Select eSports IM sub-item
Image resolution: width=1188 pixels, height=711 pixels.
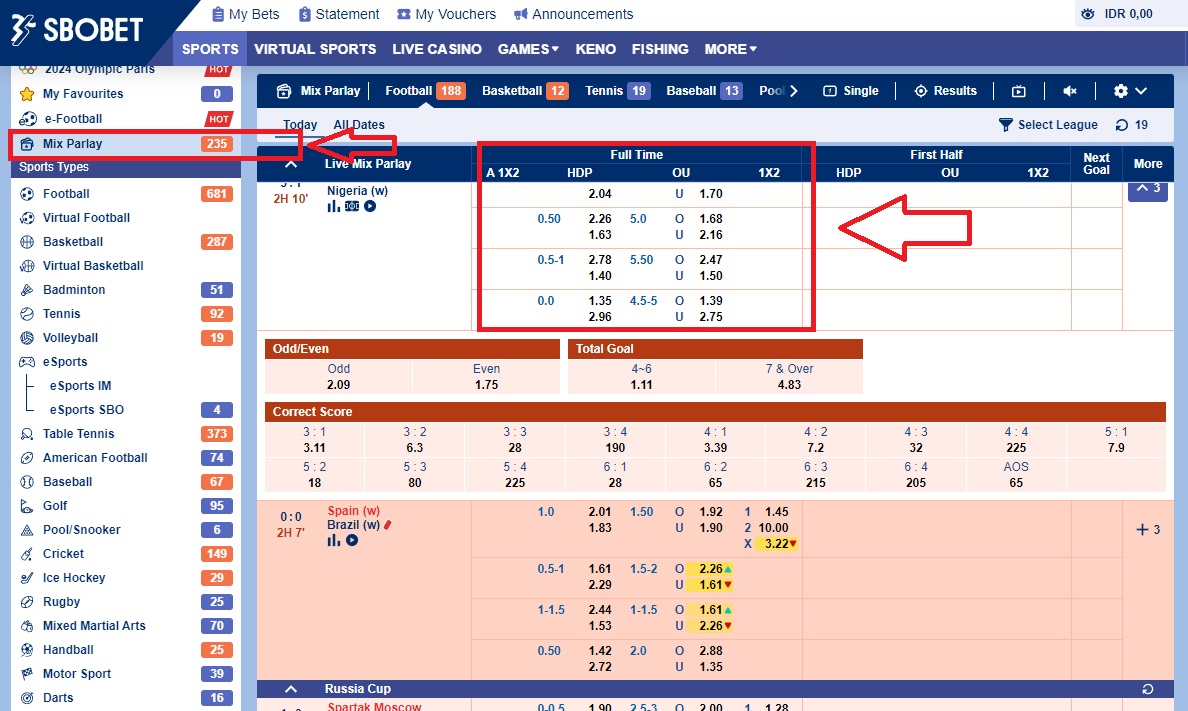[x=80, y=386]
